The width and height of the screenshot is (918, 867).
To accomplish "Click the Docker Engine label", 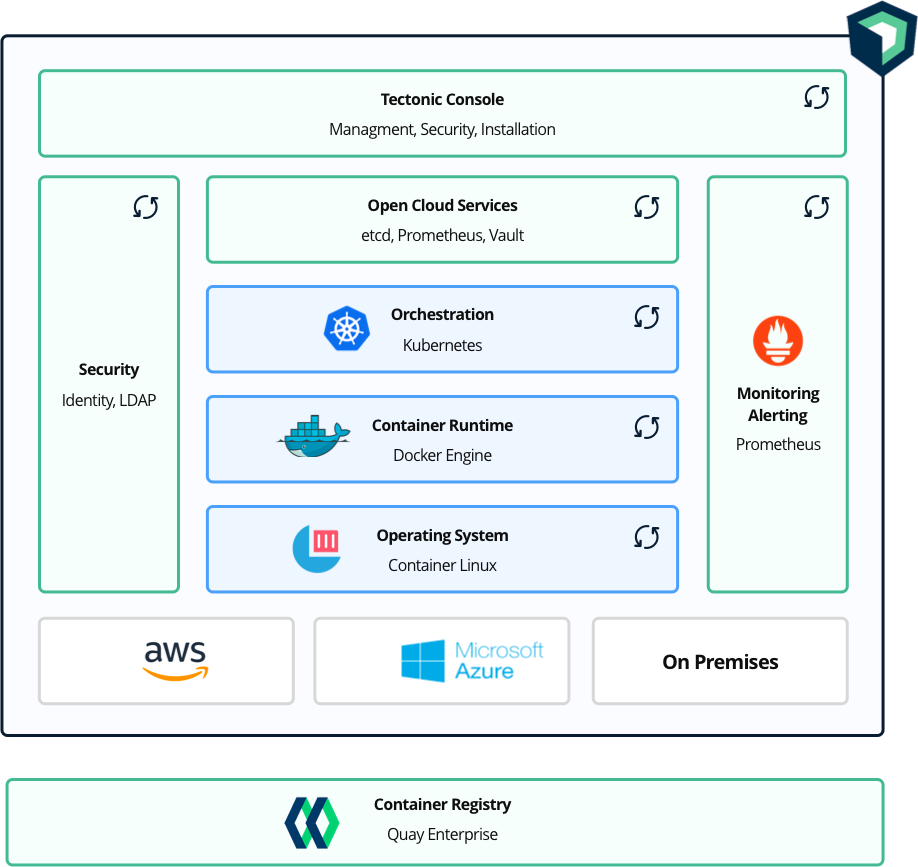I will 442,455.
